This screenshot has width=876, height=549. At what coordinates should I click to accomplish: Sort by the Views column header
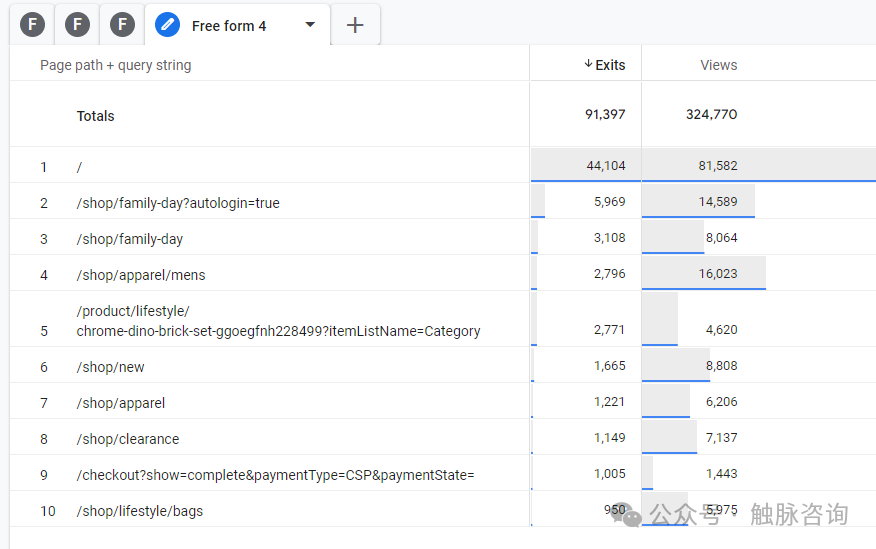pyautogui.click(x=718, y=65)
